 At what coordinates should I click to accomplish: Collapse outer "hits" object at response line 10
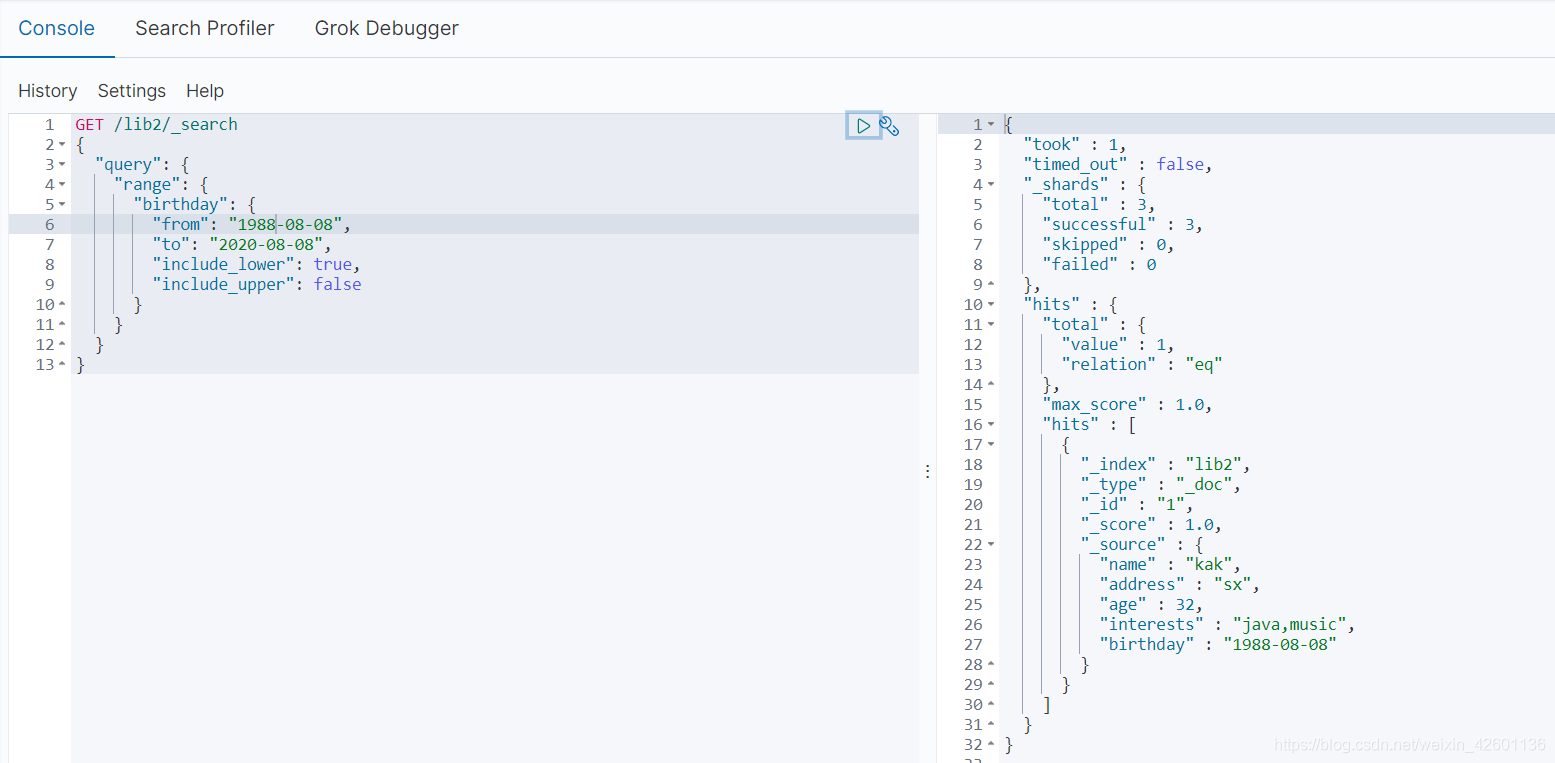coord(991,305)
